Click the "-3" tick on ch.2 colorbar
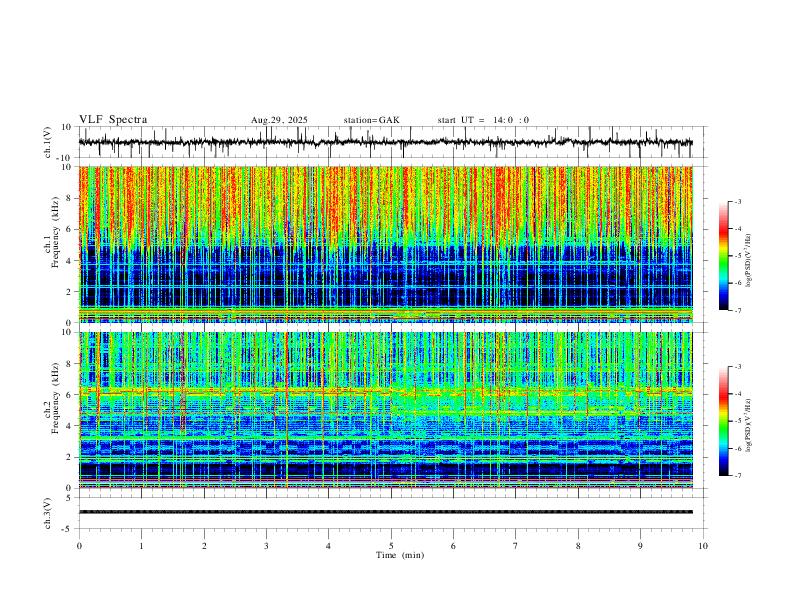Image resolution: width=792 pixels, height=612 pixels. click(x=737, y=367)
